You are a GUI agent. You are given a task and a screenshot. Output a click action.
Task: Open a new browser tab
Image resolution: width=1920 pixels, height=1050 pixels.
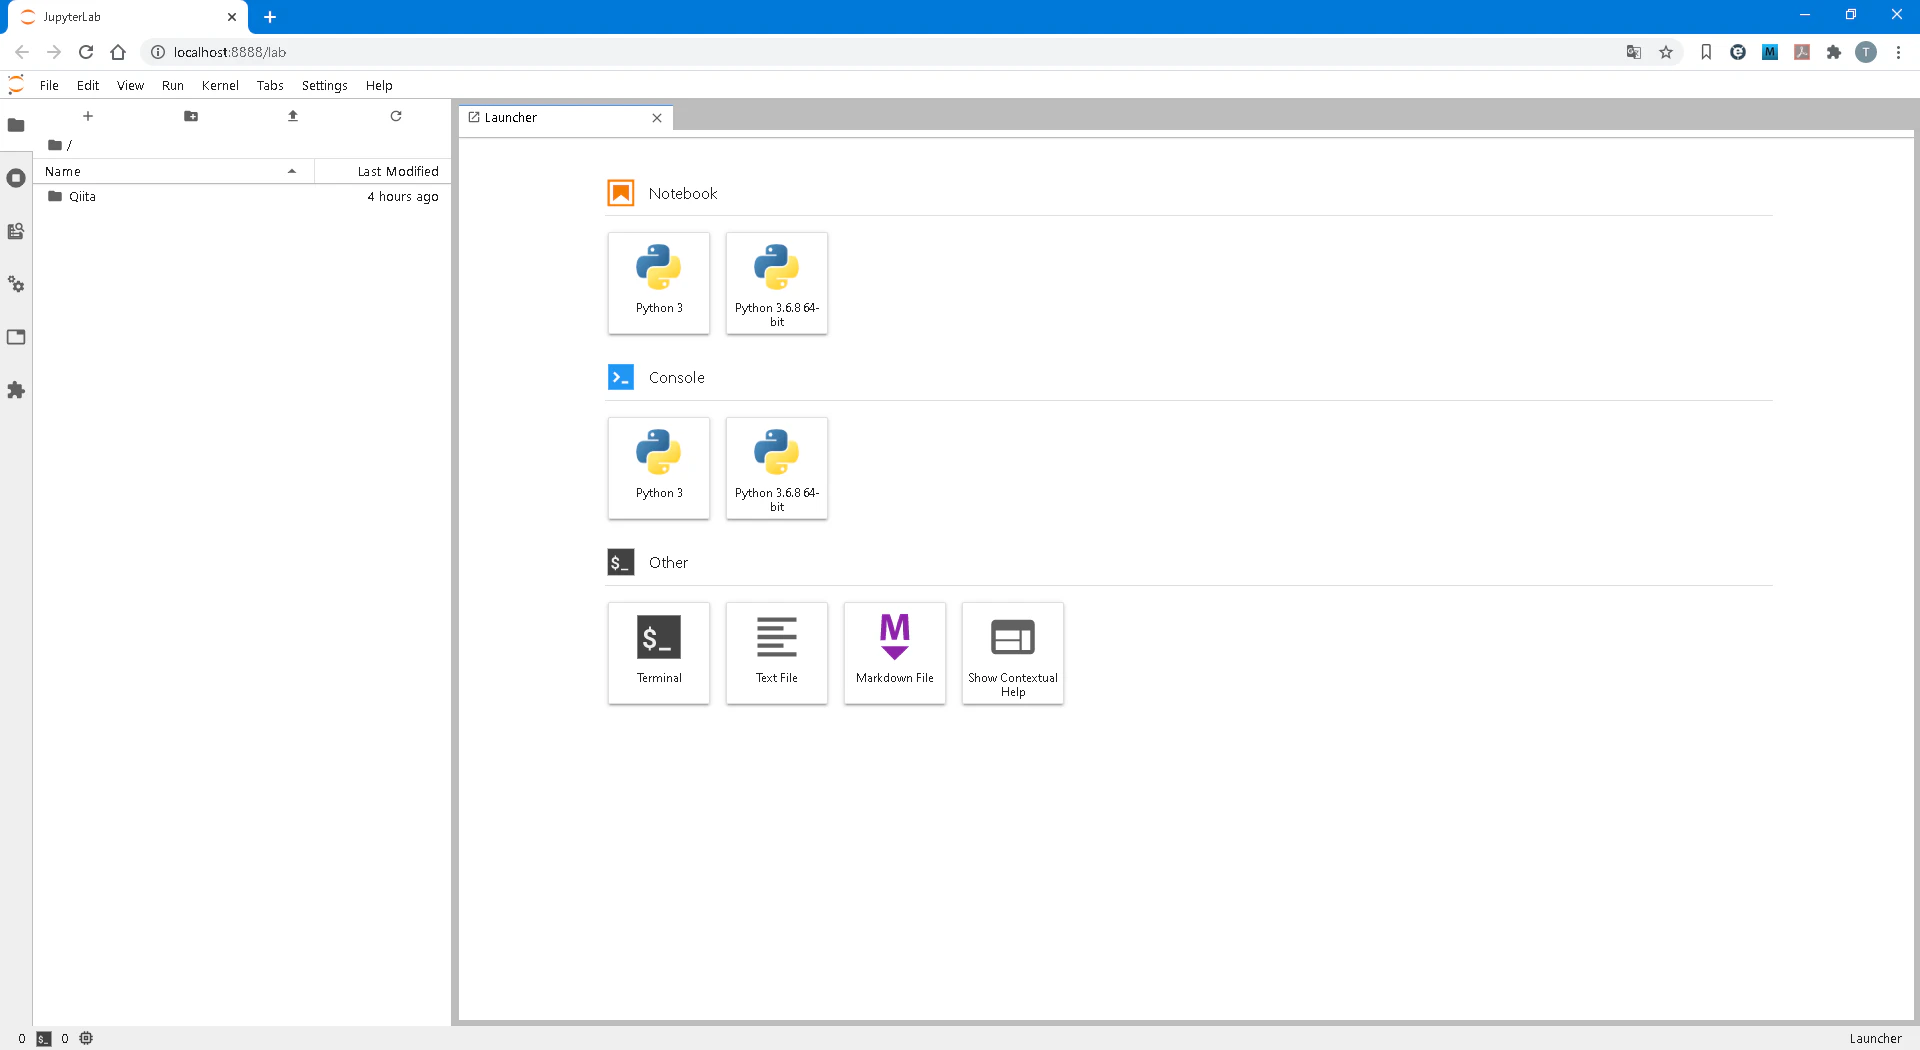[270, 17]
